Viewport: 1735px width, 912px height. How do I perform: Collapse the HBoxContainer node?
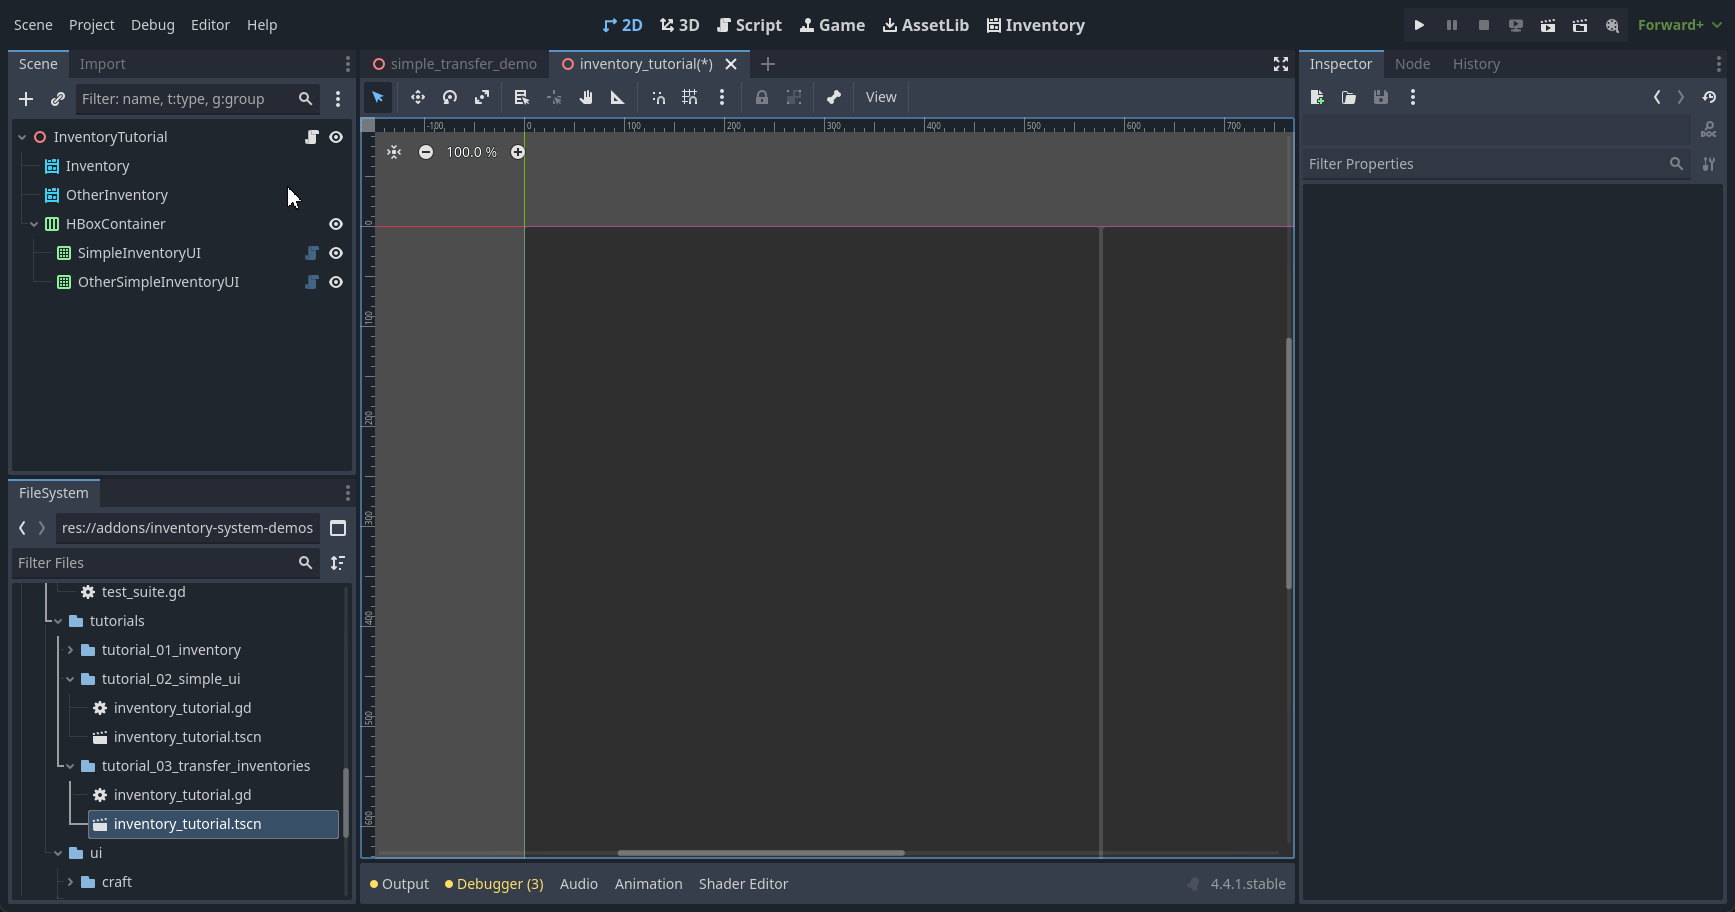coord(34,224)
